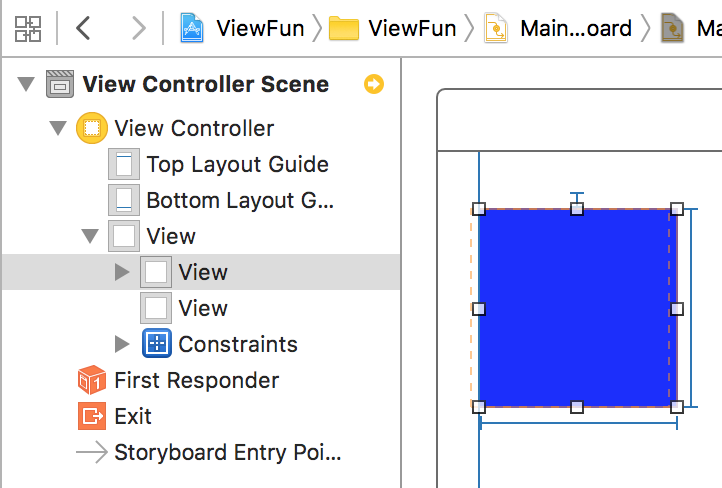The height and width of the screenshot is (488, 722).
Task: Click the First Responder cube icon
Action: (92, 380)
